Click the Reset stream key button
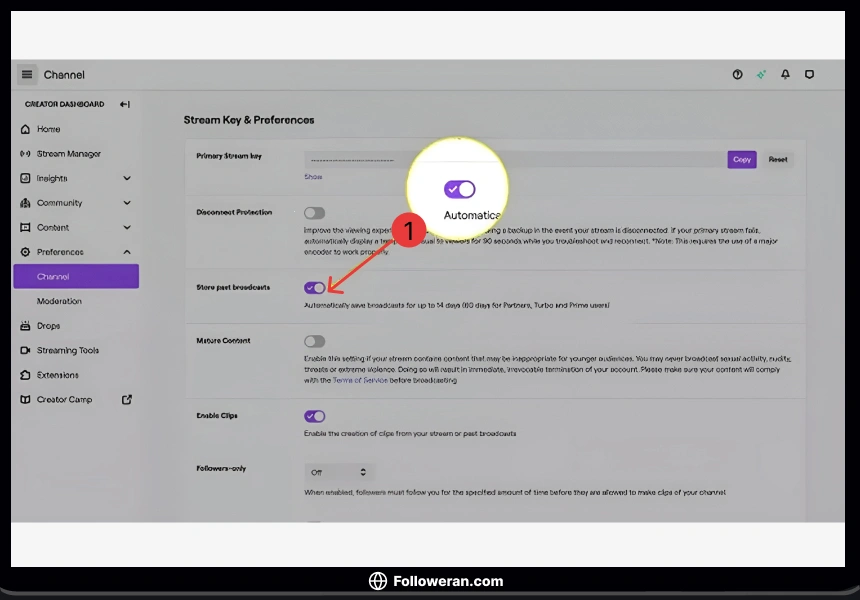 pos(778,160)
